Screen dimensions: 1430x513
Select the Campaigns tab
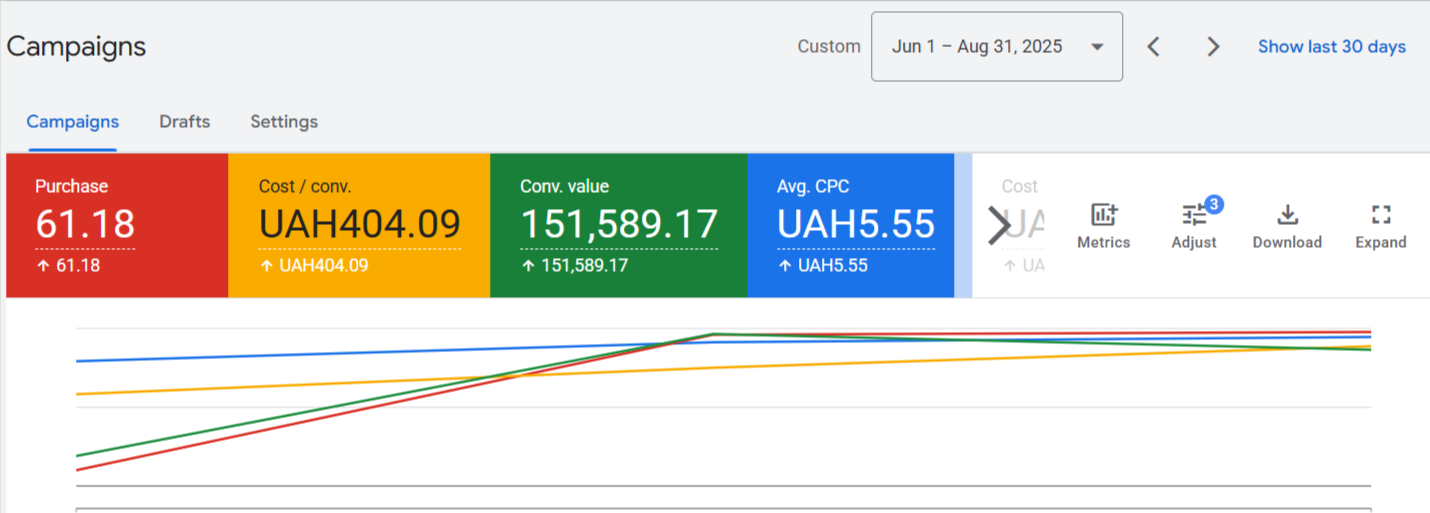click(x=72, y=122)
